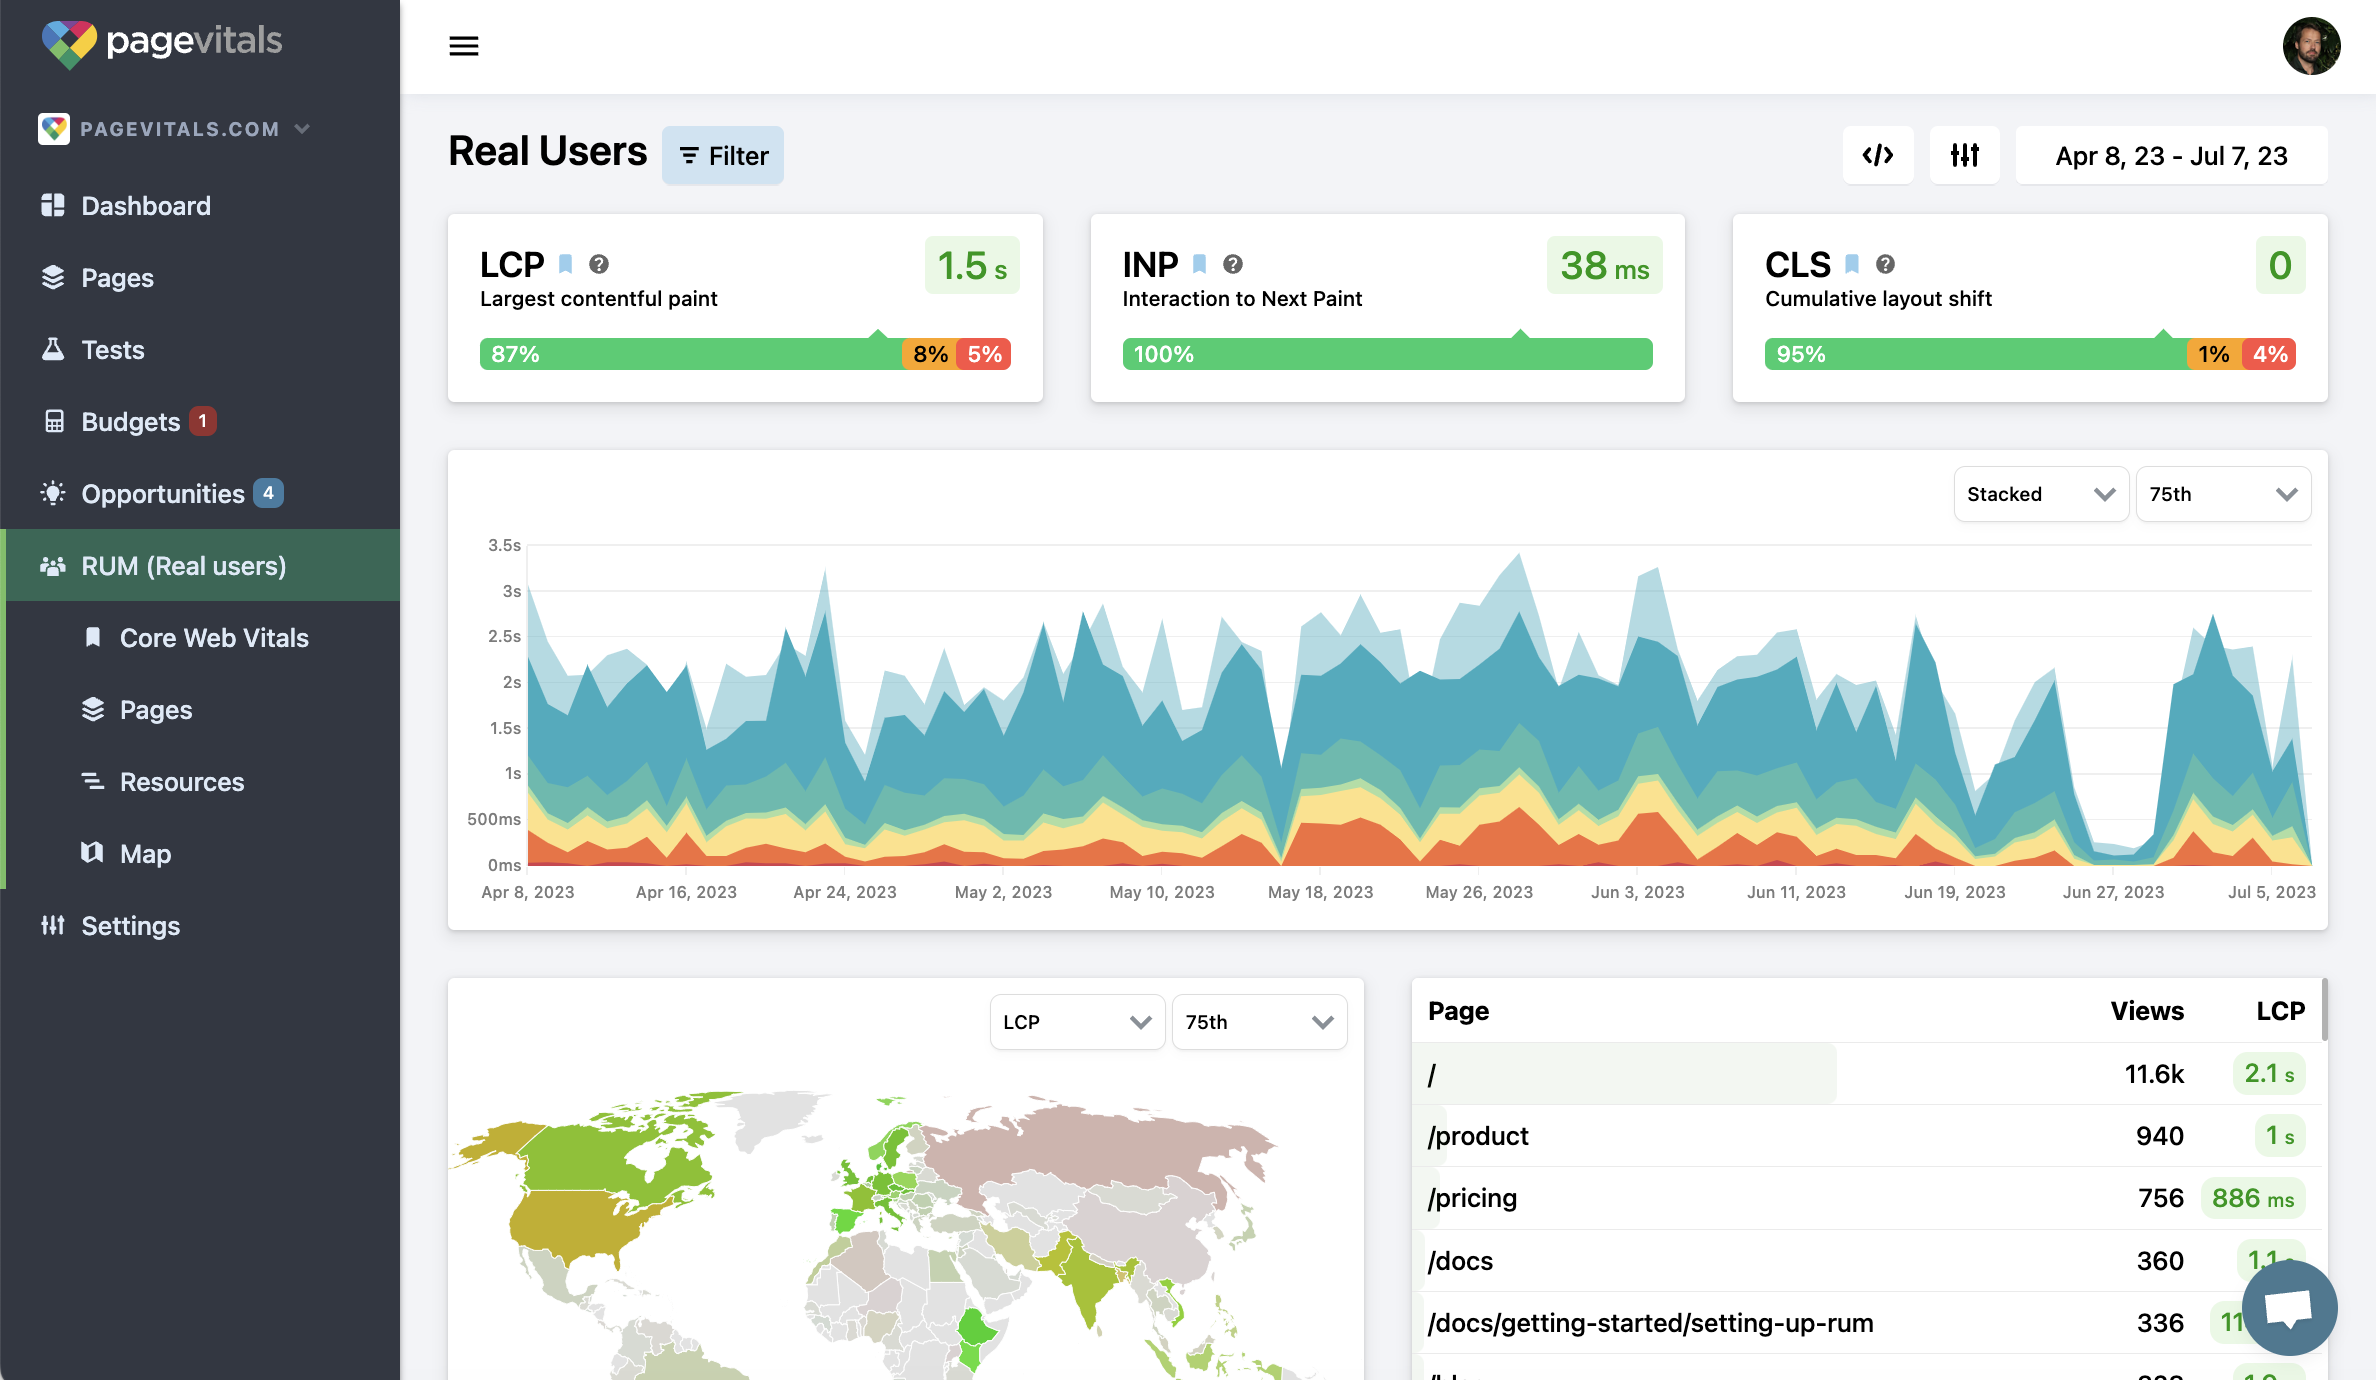Click the hamburger menu icon
The height and width of the screenshot is (1380, 2376).
[x=463, y=46]
